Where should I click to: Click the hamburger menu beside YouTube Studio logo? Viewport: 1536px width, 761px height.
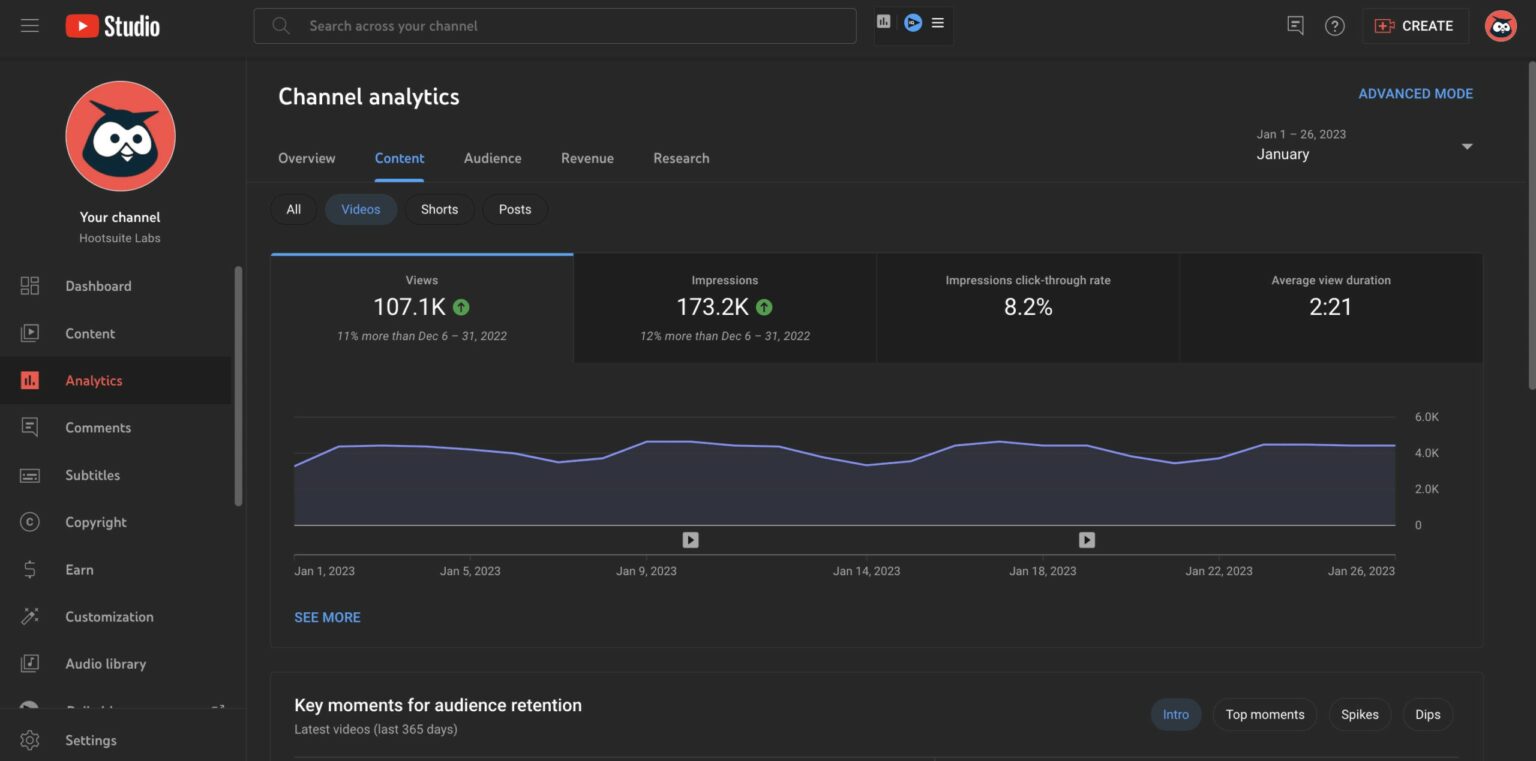coord(30,25)
